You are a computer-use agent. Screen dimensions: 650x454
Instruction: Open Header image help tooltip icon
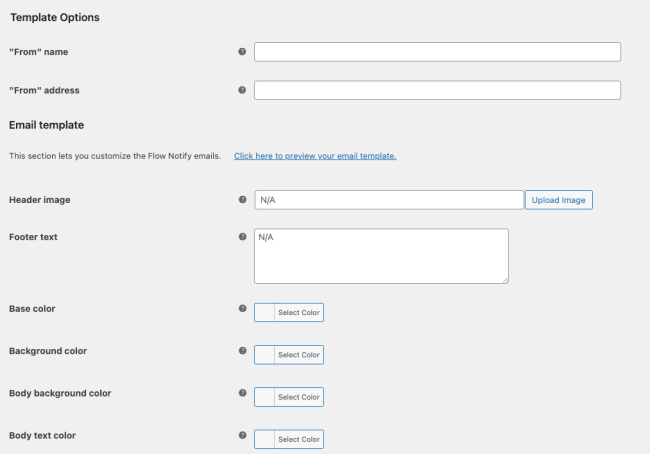tap(243, 199)
